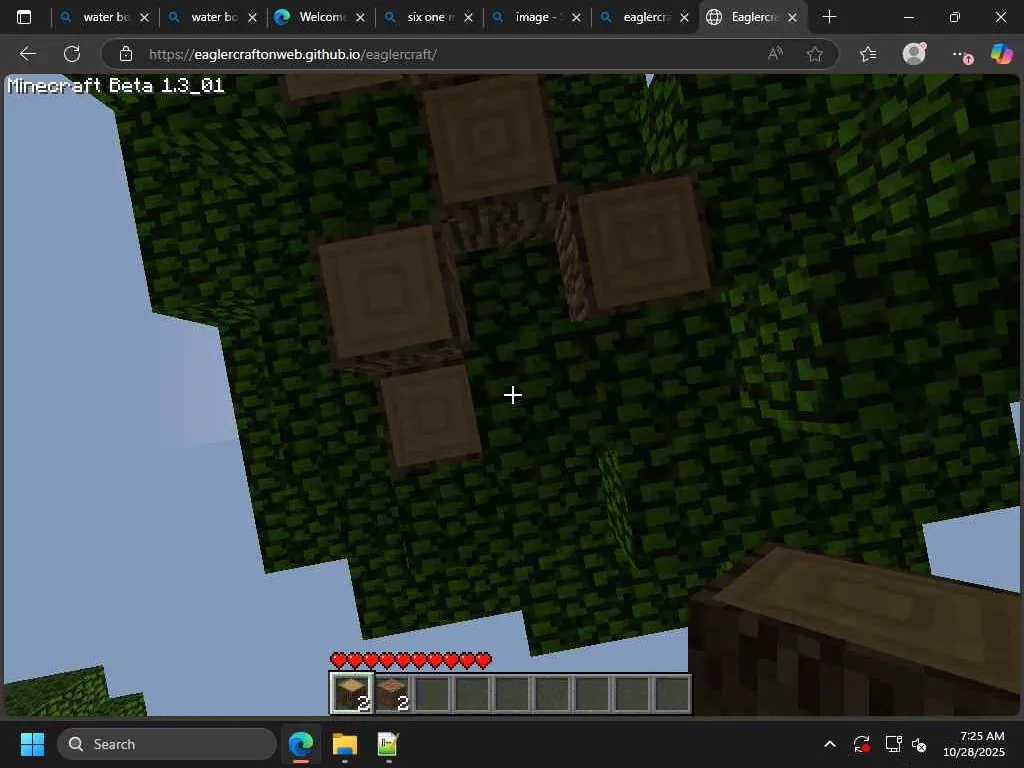1024x768 pixels.
Task: Select first hotbar slot with wood planks
Action: click(x=352, y=694)
